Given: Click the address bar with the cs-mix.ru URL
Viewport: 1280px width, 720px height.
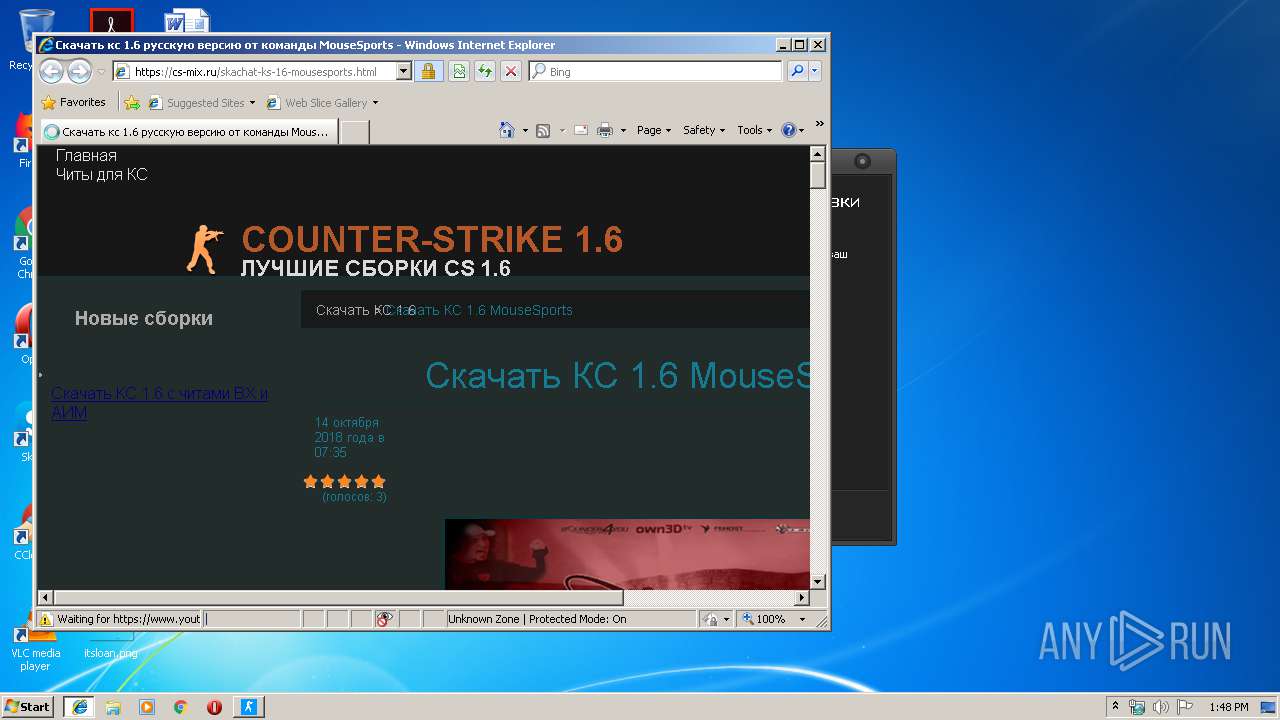Looking at the screenshot, I should click(254, 72).
